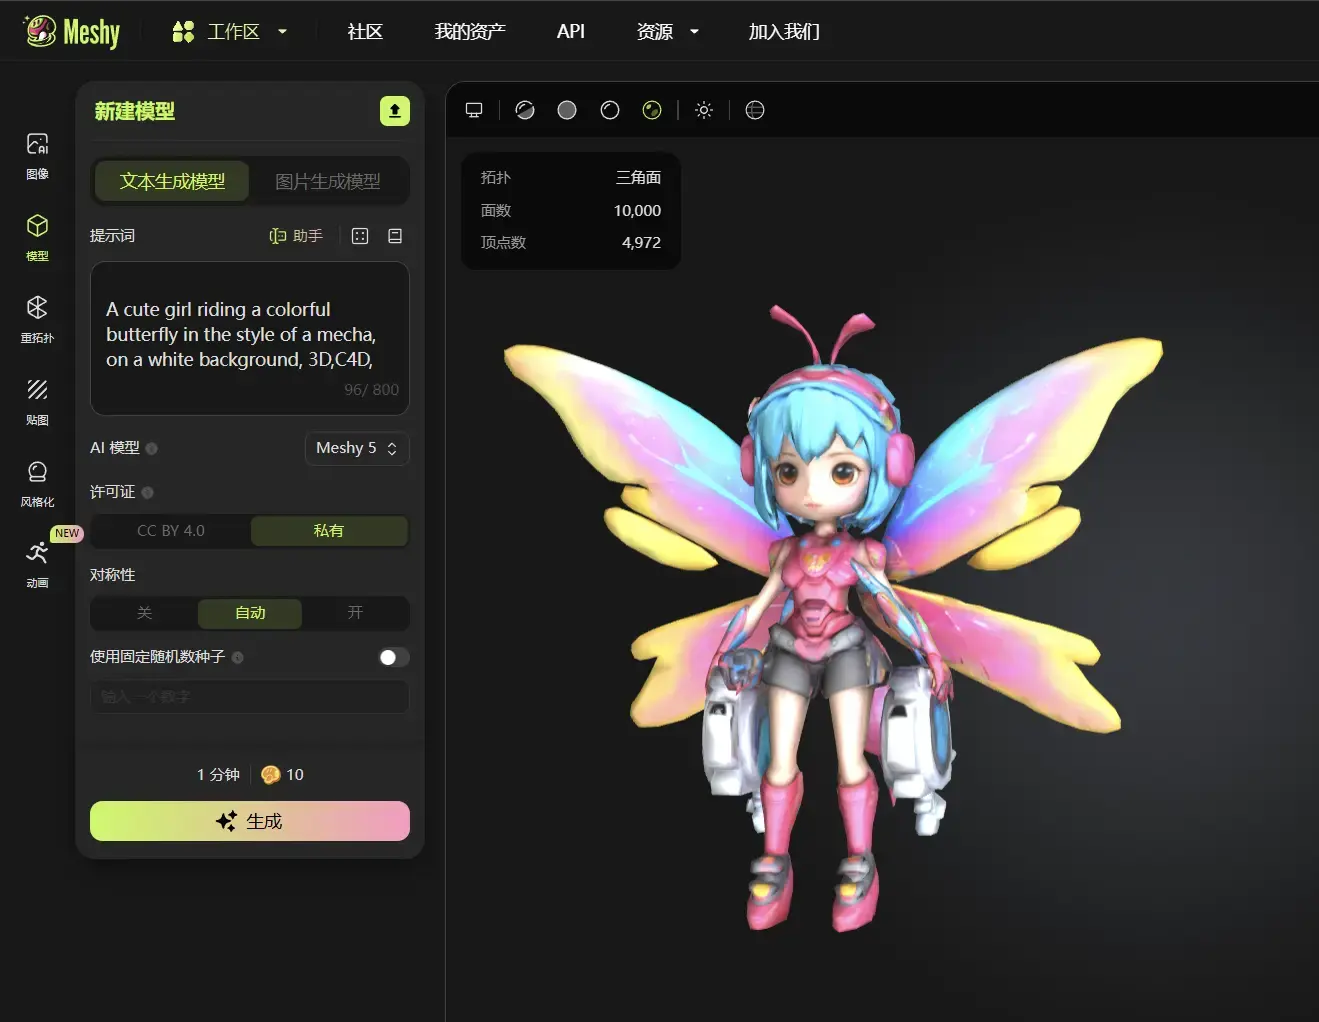Viewport: 1319px width, 1022px height.
Task: Select 私有 license option
Action: (x=329, y=530)
